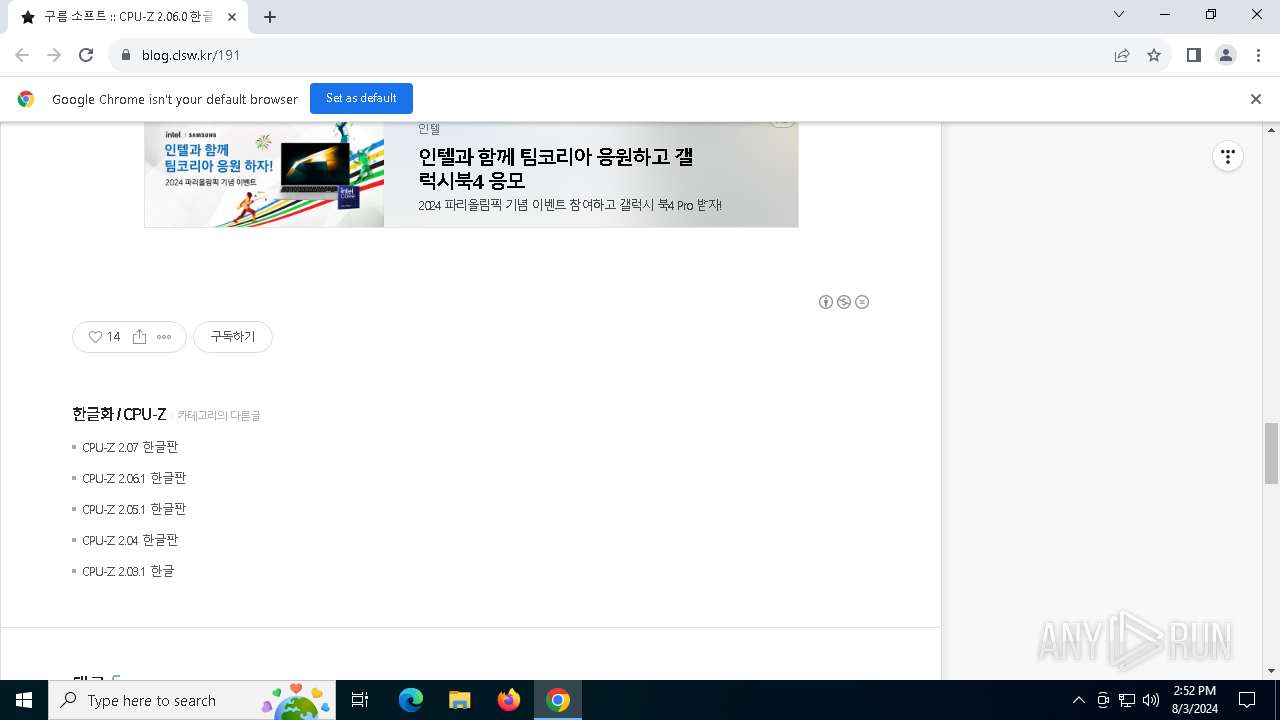Open the CPU-Z 2.07 한글판 link
Viewport: 1280px width, 720px height.
tap(130, 447)
